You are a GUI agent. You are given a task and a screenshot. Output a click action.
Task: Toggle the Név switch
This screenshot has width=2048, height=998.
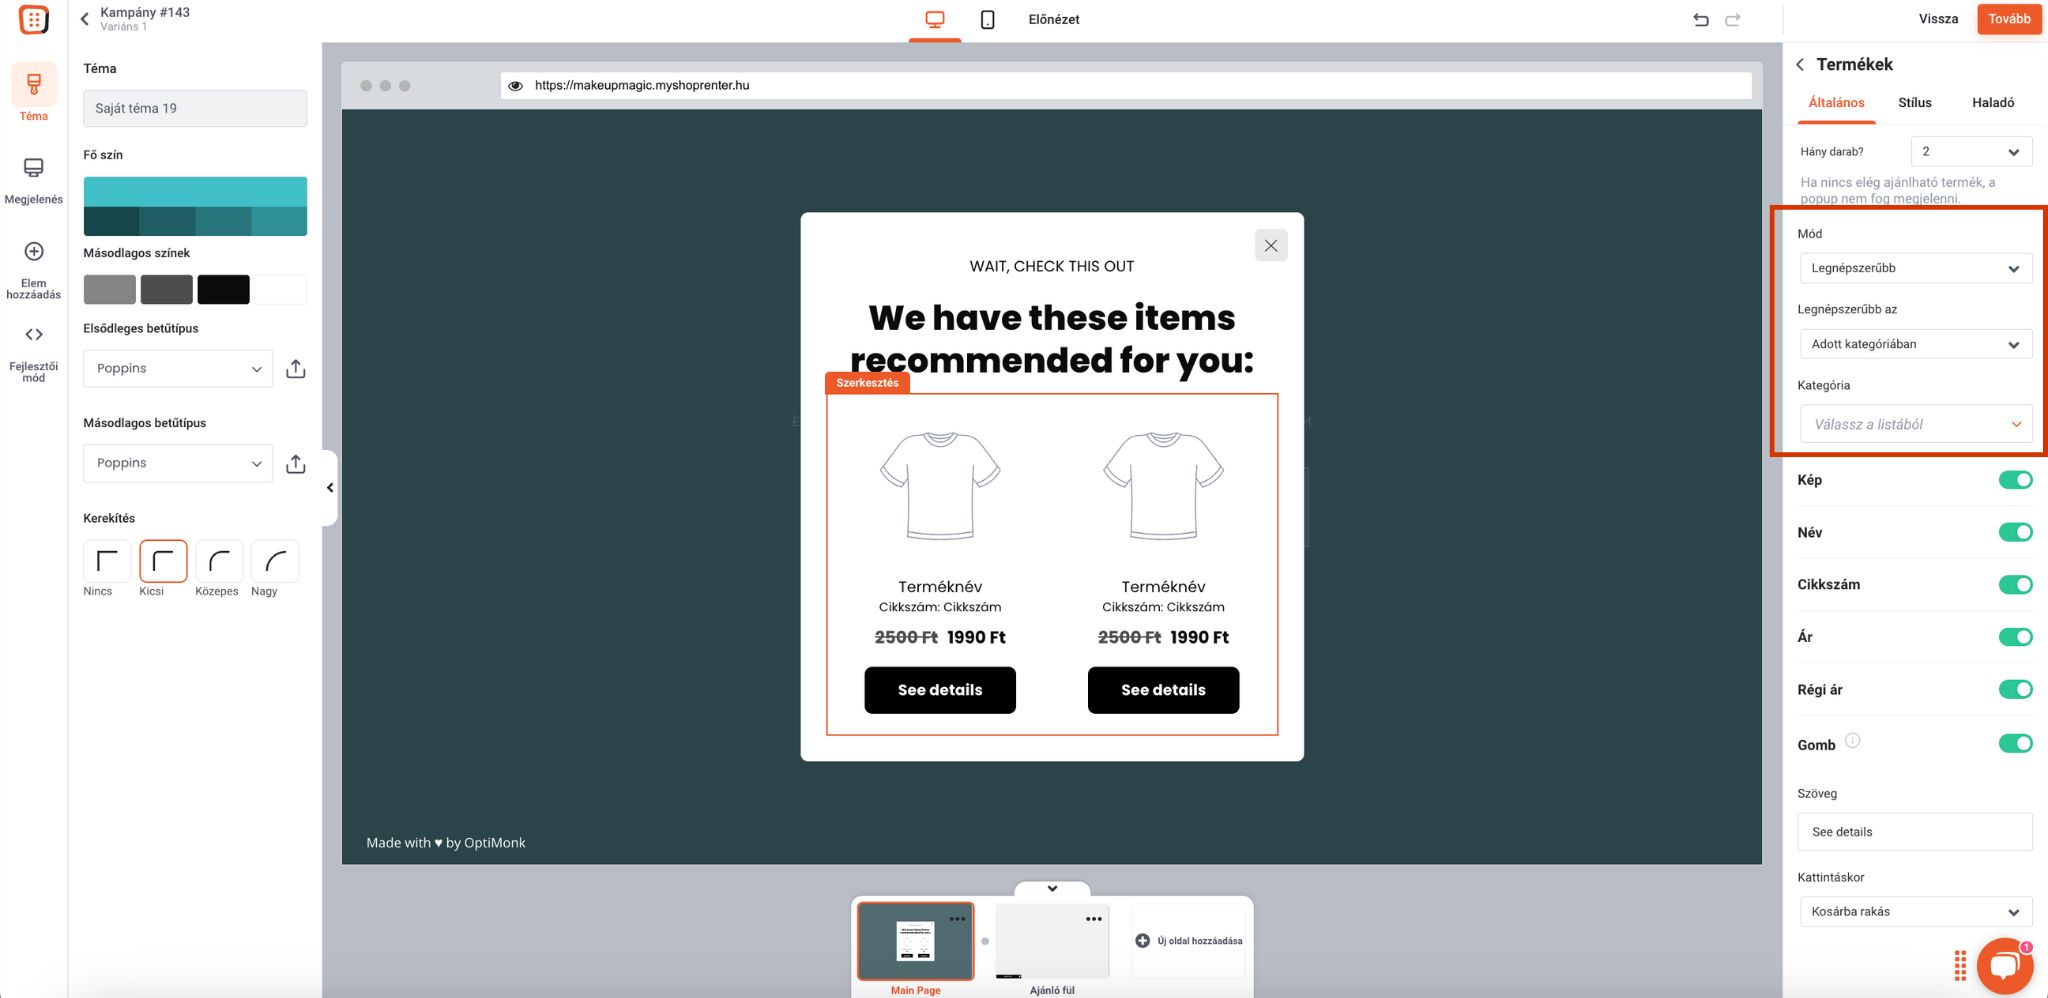(2016, 532)
